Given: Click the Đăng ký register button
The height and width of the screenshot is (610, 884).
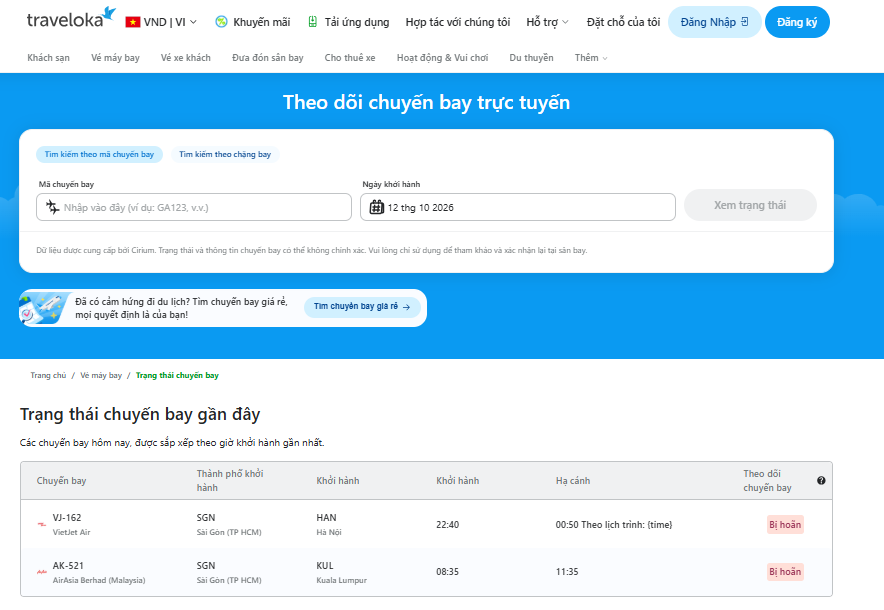Looking at the screenshot, I should (x=797, y=22).
